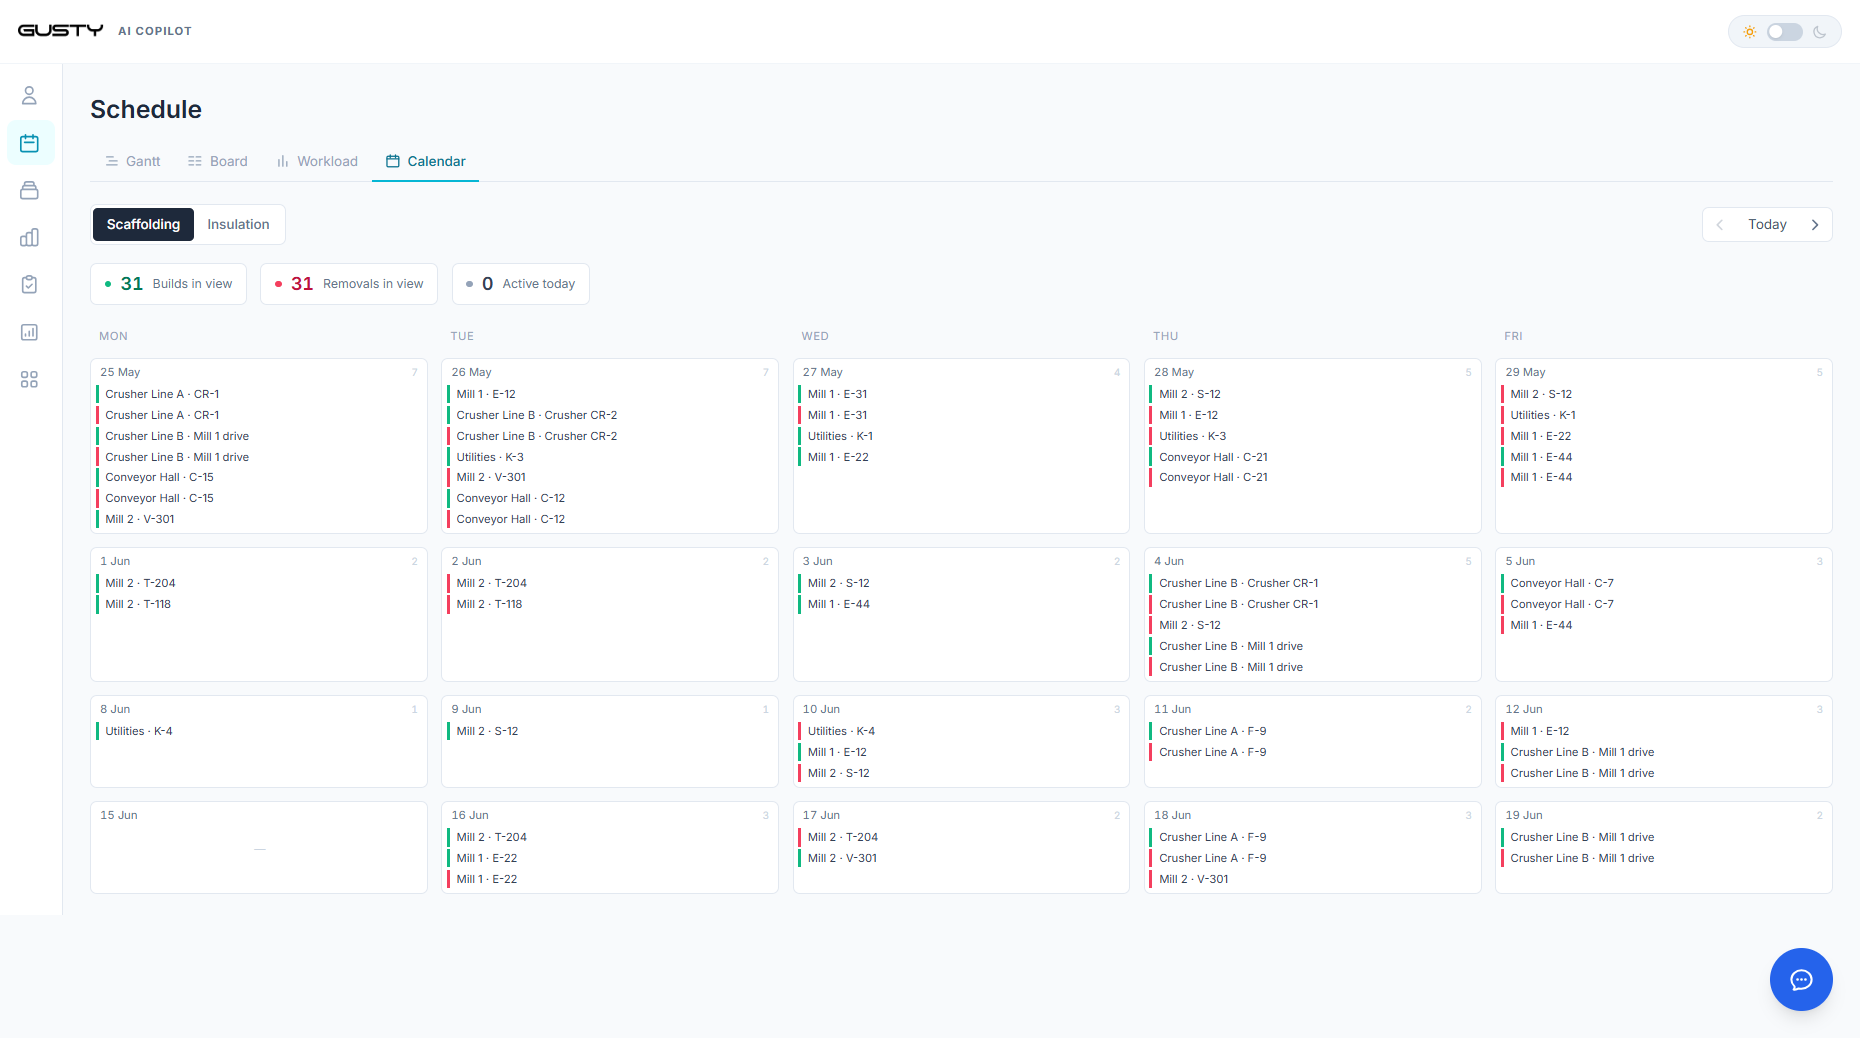The width and height of the screenshot is (1860, 1038).
Task: Open the 26 May day header
Action: click(471, 372)
